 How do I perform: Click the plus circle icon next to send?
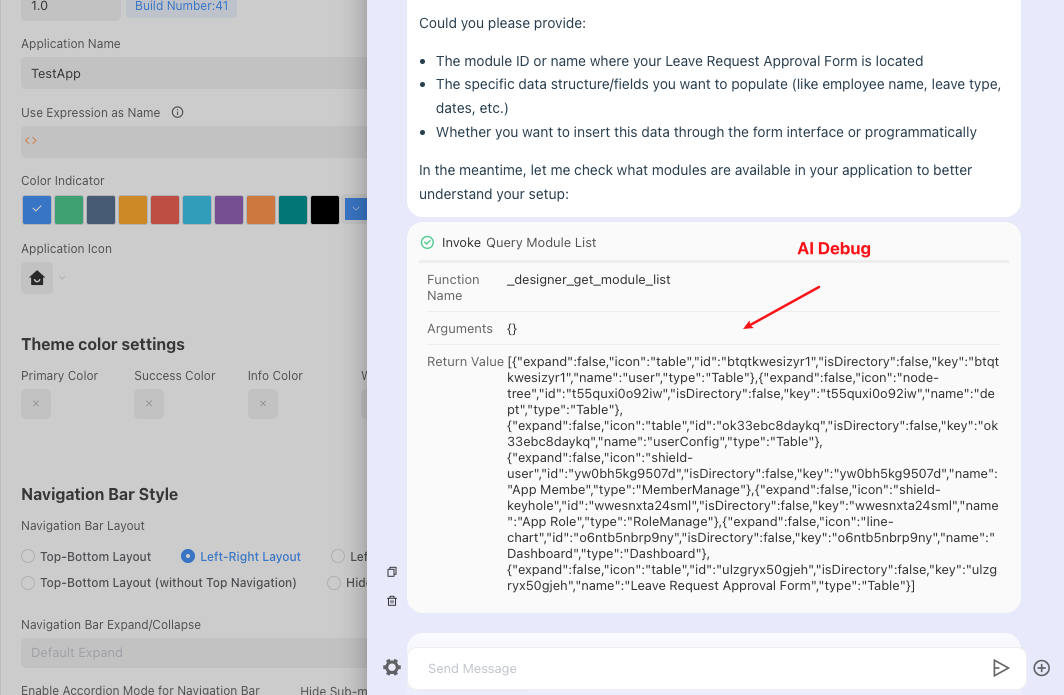click(1041, 668)
